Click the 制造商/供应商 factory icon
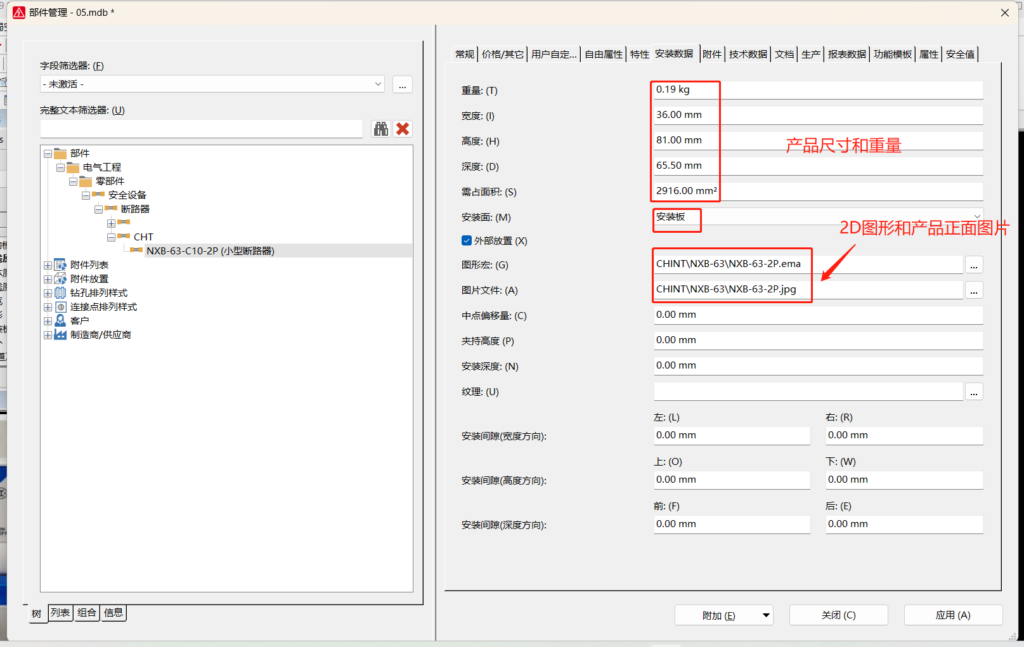This screenshot has width=1024, height=647. 60,335
